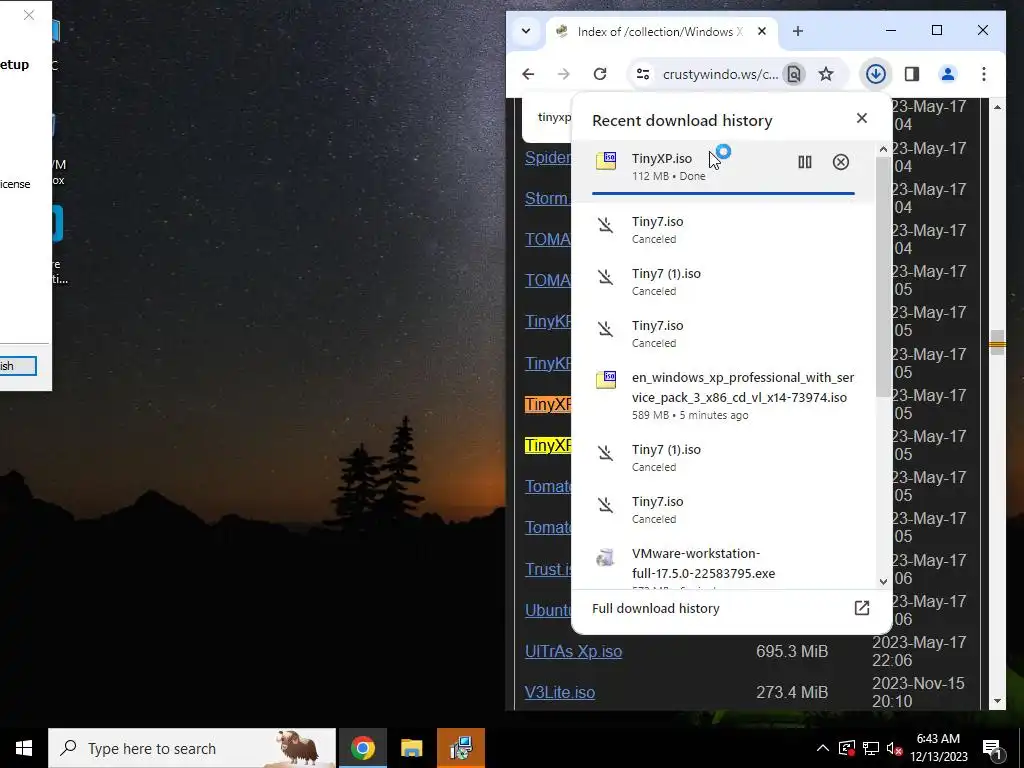Click the VMware-workstation-full-17.5.0 exe entry
The height and width of the screenshot is (768, 1024).
click(x=722, y=564)
